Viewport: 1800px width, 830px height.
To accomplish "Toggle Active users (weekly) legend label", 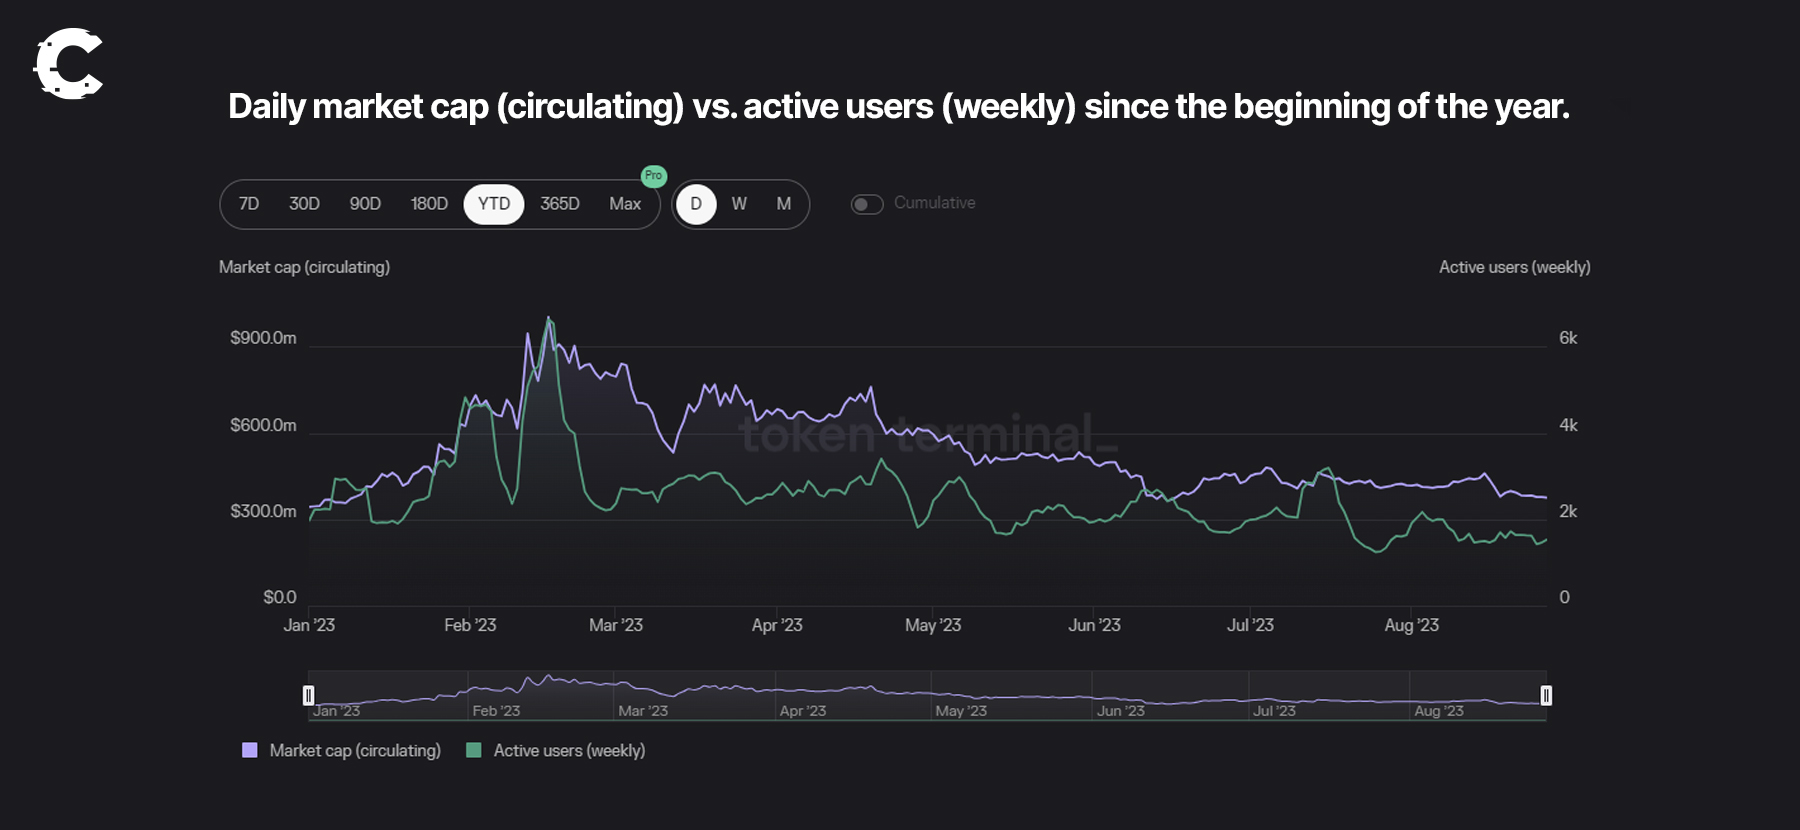I will pos(569,750).
